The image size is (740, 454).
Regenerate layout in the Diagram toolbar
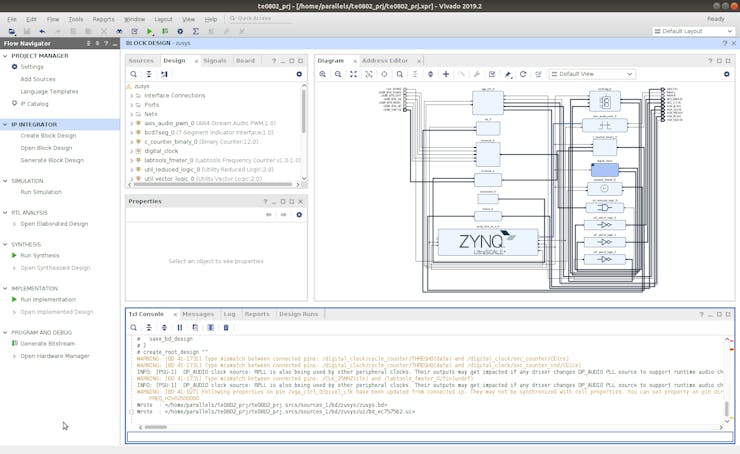(523, 74)
